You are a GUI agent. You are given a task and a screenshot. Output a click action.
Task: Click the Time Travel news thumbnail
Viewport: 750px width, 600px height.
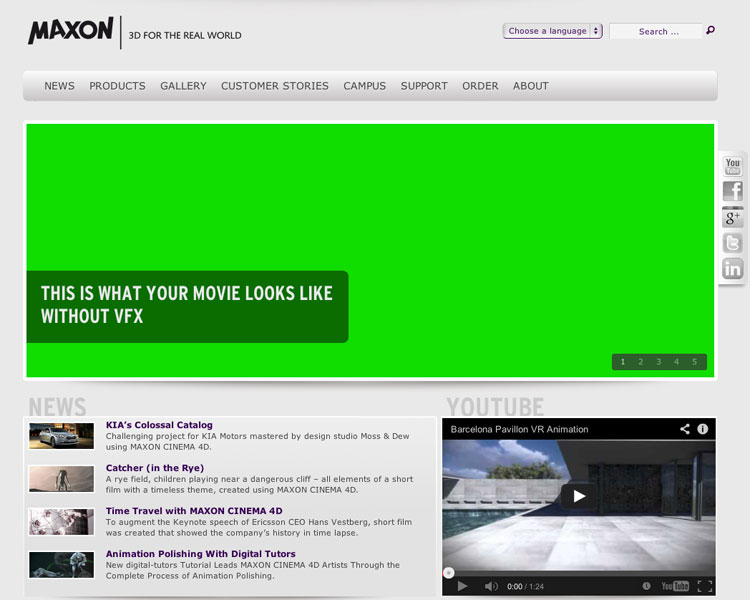61,522
